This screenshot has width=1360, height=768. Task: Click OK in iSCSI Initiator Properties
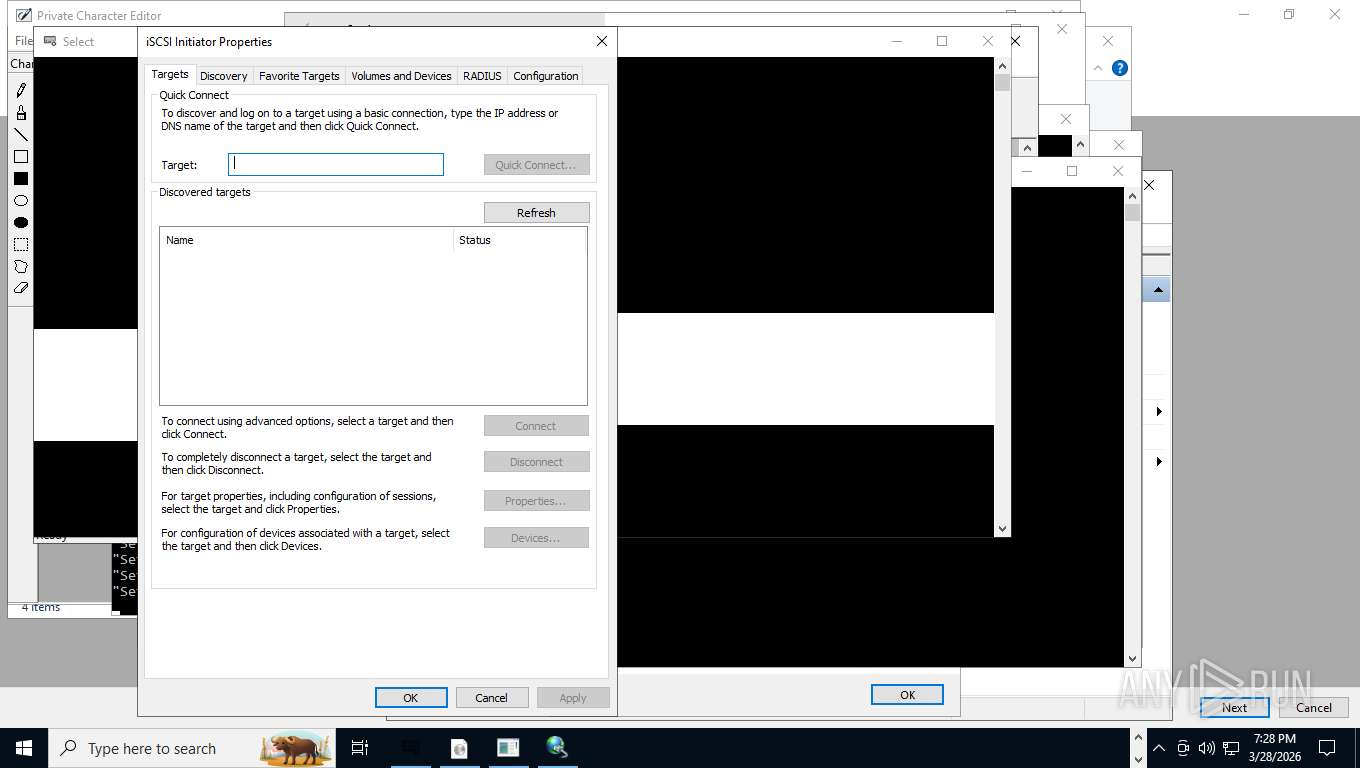coord(411,698)
